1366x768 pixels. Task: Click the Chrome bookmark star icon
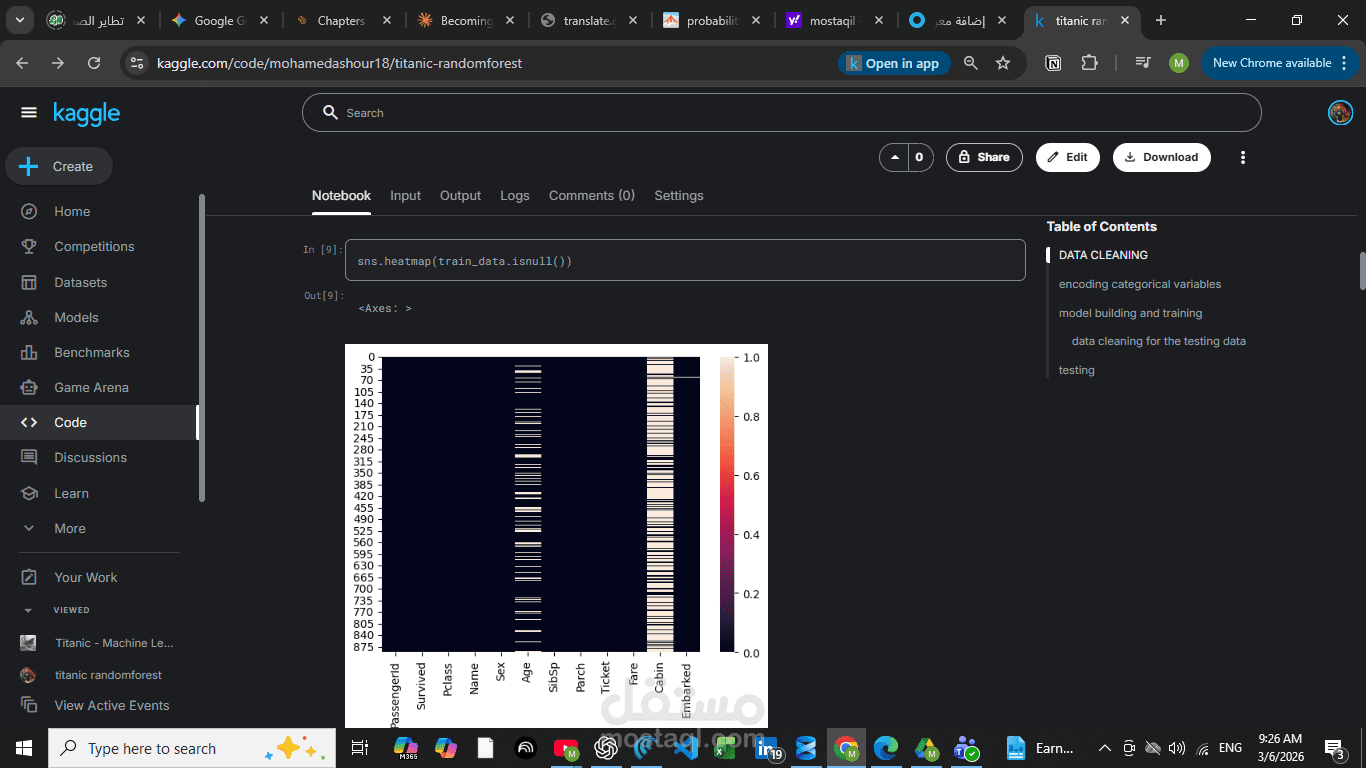click(x=1003, y=63)
